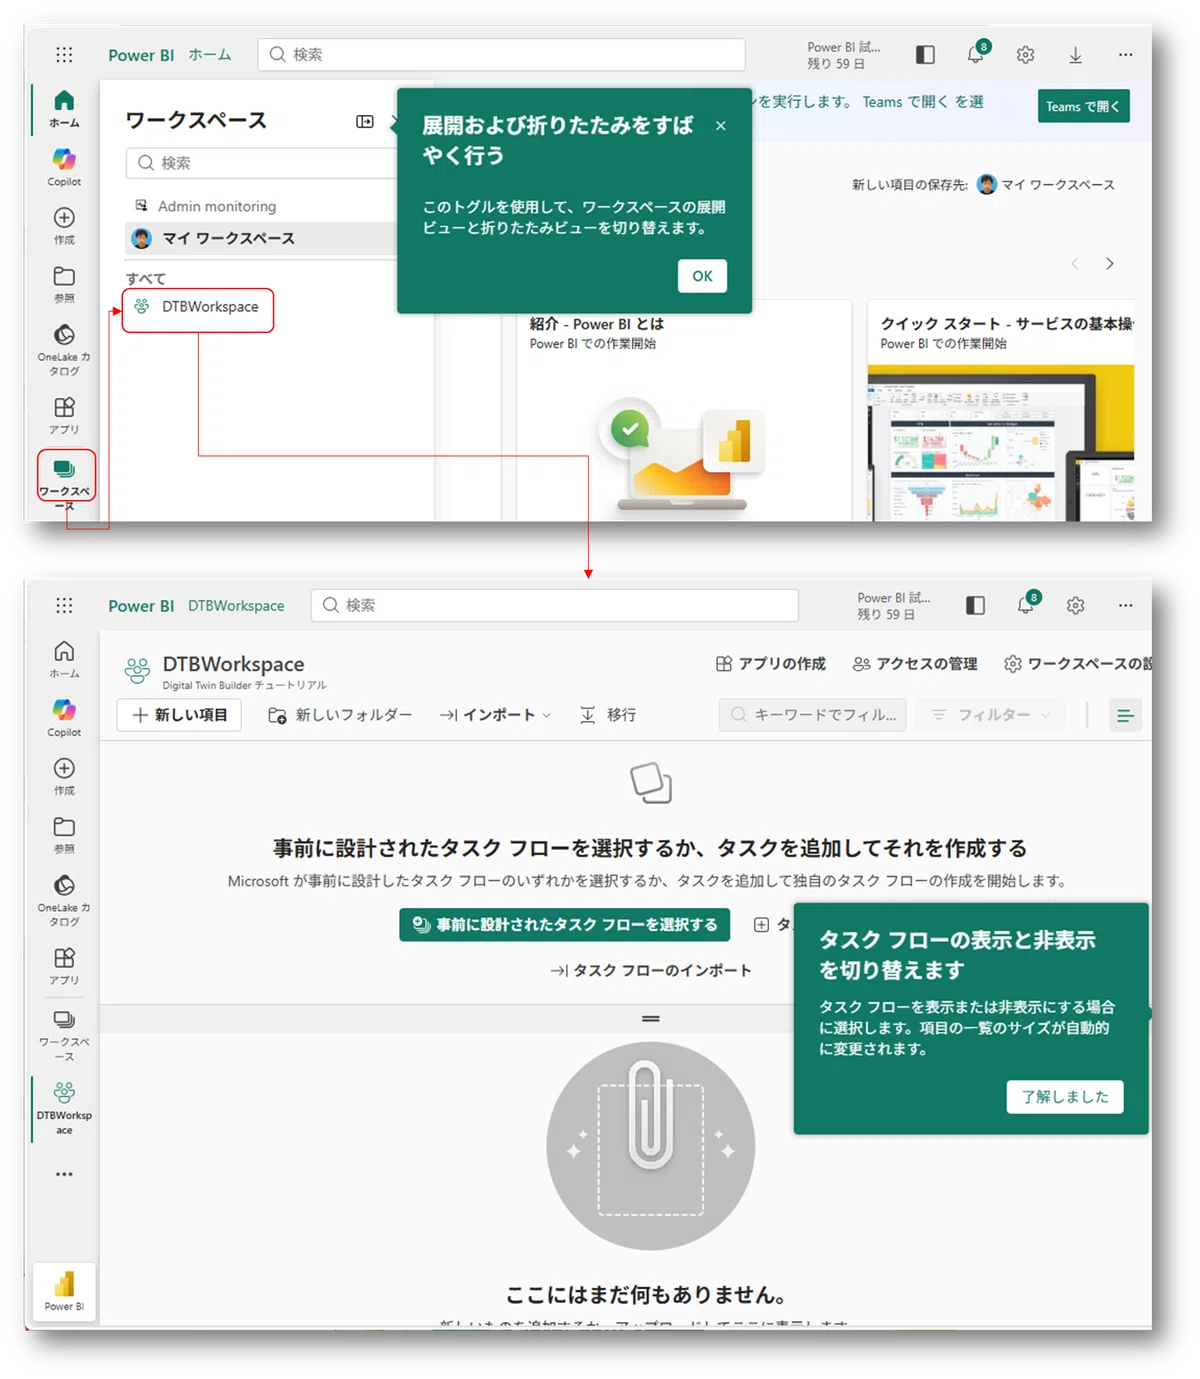
Task: Toggle task flow view lines icon
Action: (x=1125, y=715)
